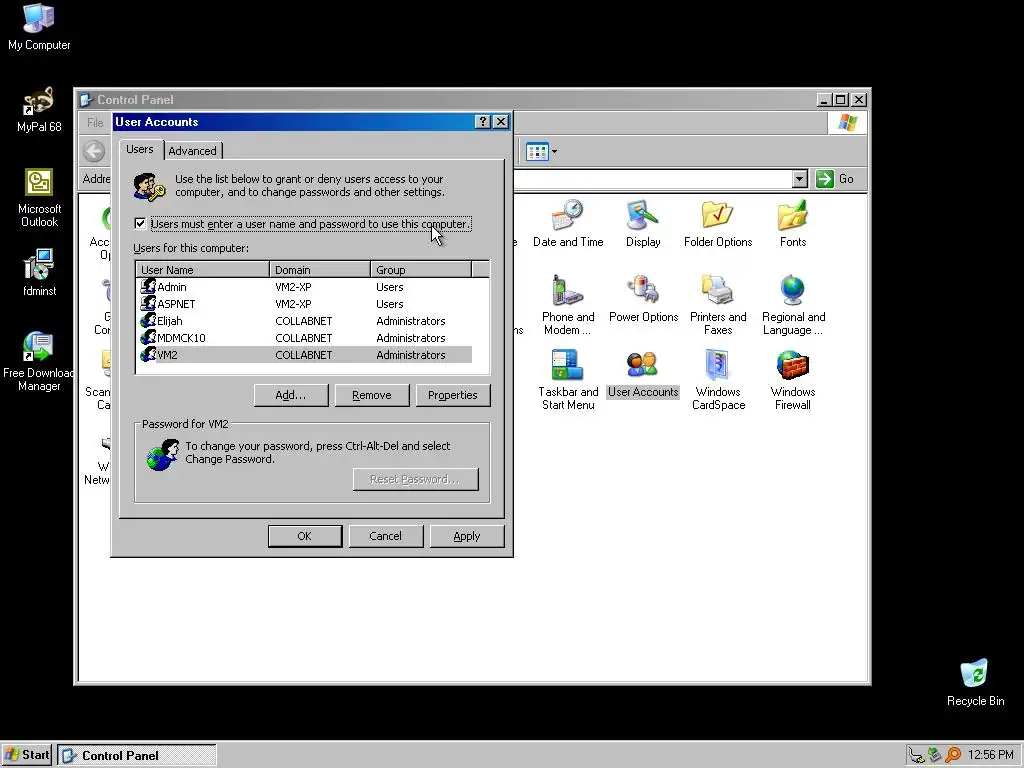Image resolution: width=1024 pixels, height=768 pixels.
Task: Select the MDMCK10 user row
Action: [304, 338]
